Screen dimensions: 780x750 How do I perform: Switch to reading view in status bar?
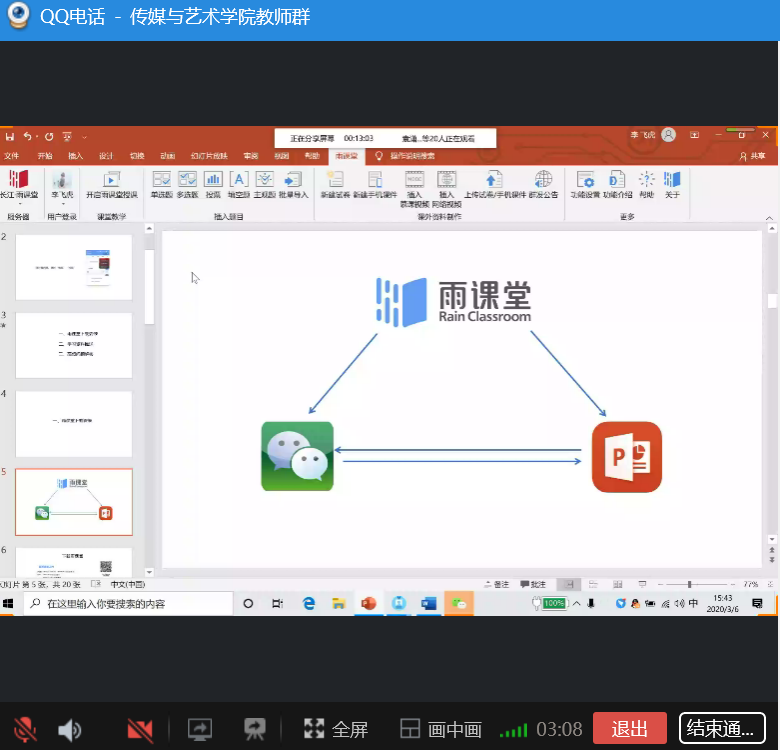click(x=617, y=584)
